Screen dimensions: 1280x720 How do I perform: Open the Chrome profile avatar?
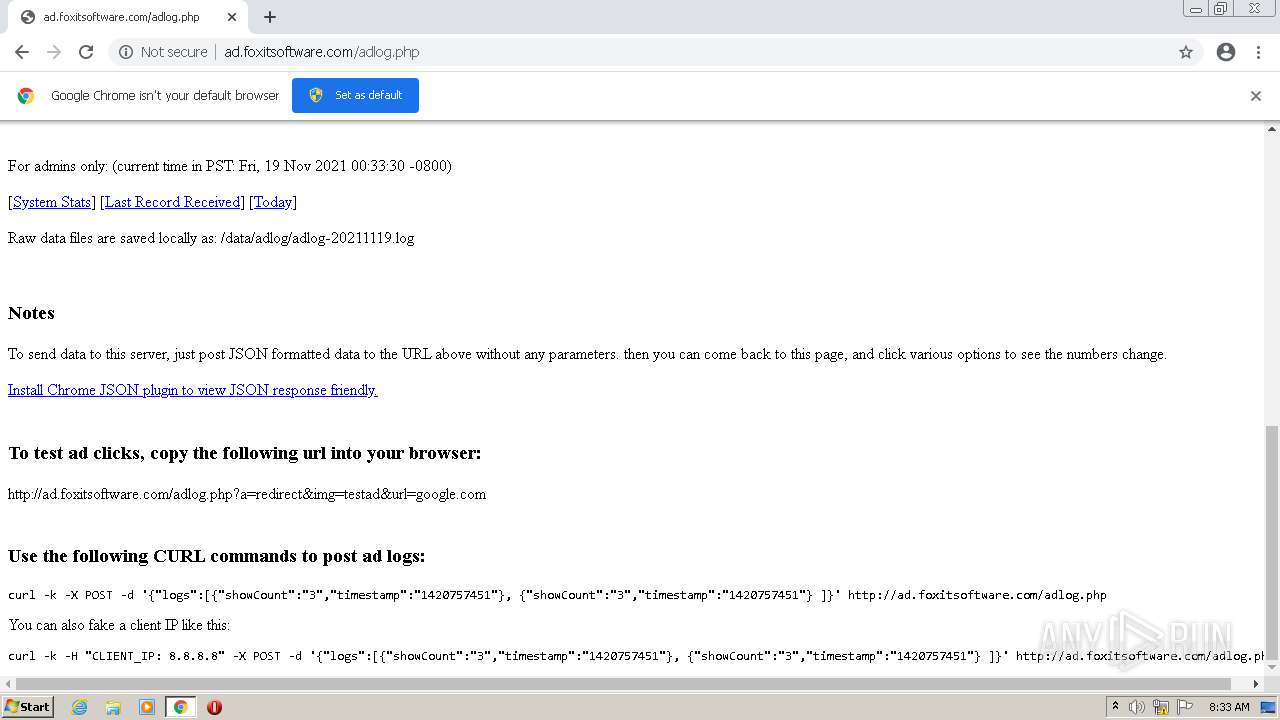(x=1226, y=52)
